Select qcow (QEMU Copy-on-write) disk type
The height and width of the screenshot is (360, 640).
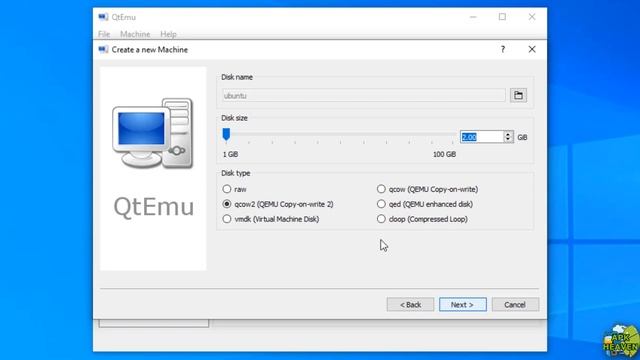tap(427, 189)
